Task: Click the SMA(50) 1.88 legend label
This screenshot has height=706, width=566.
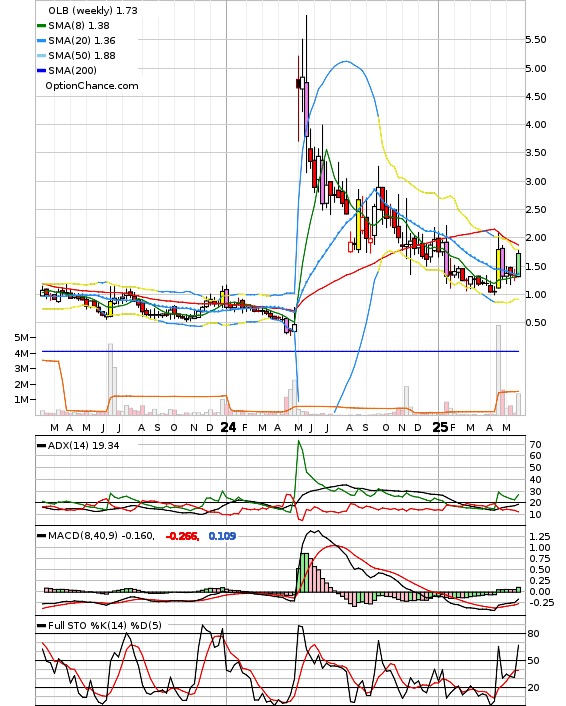Action: click(82, 55)
